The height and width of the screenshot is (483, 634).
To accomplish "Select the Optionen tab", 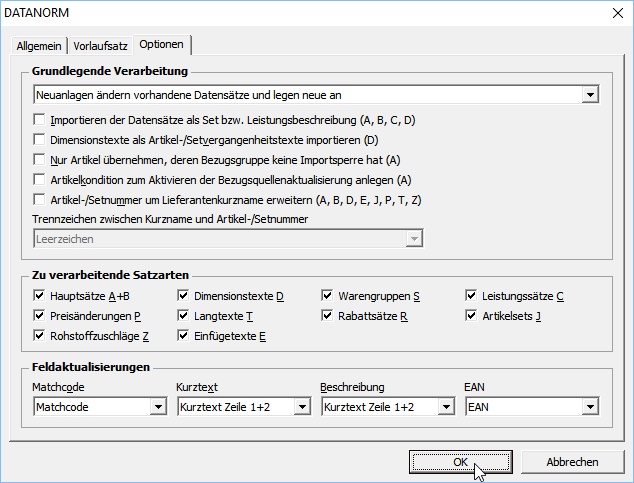I will coord(161,45).
